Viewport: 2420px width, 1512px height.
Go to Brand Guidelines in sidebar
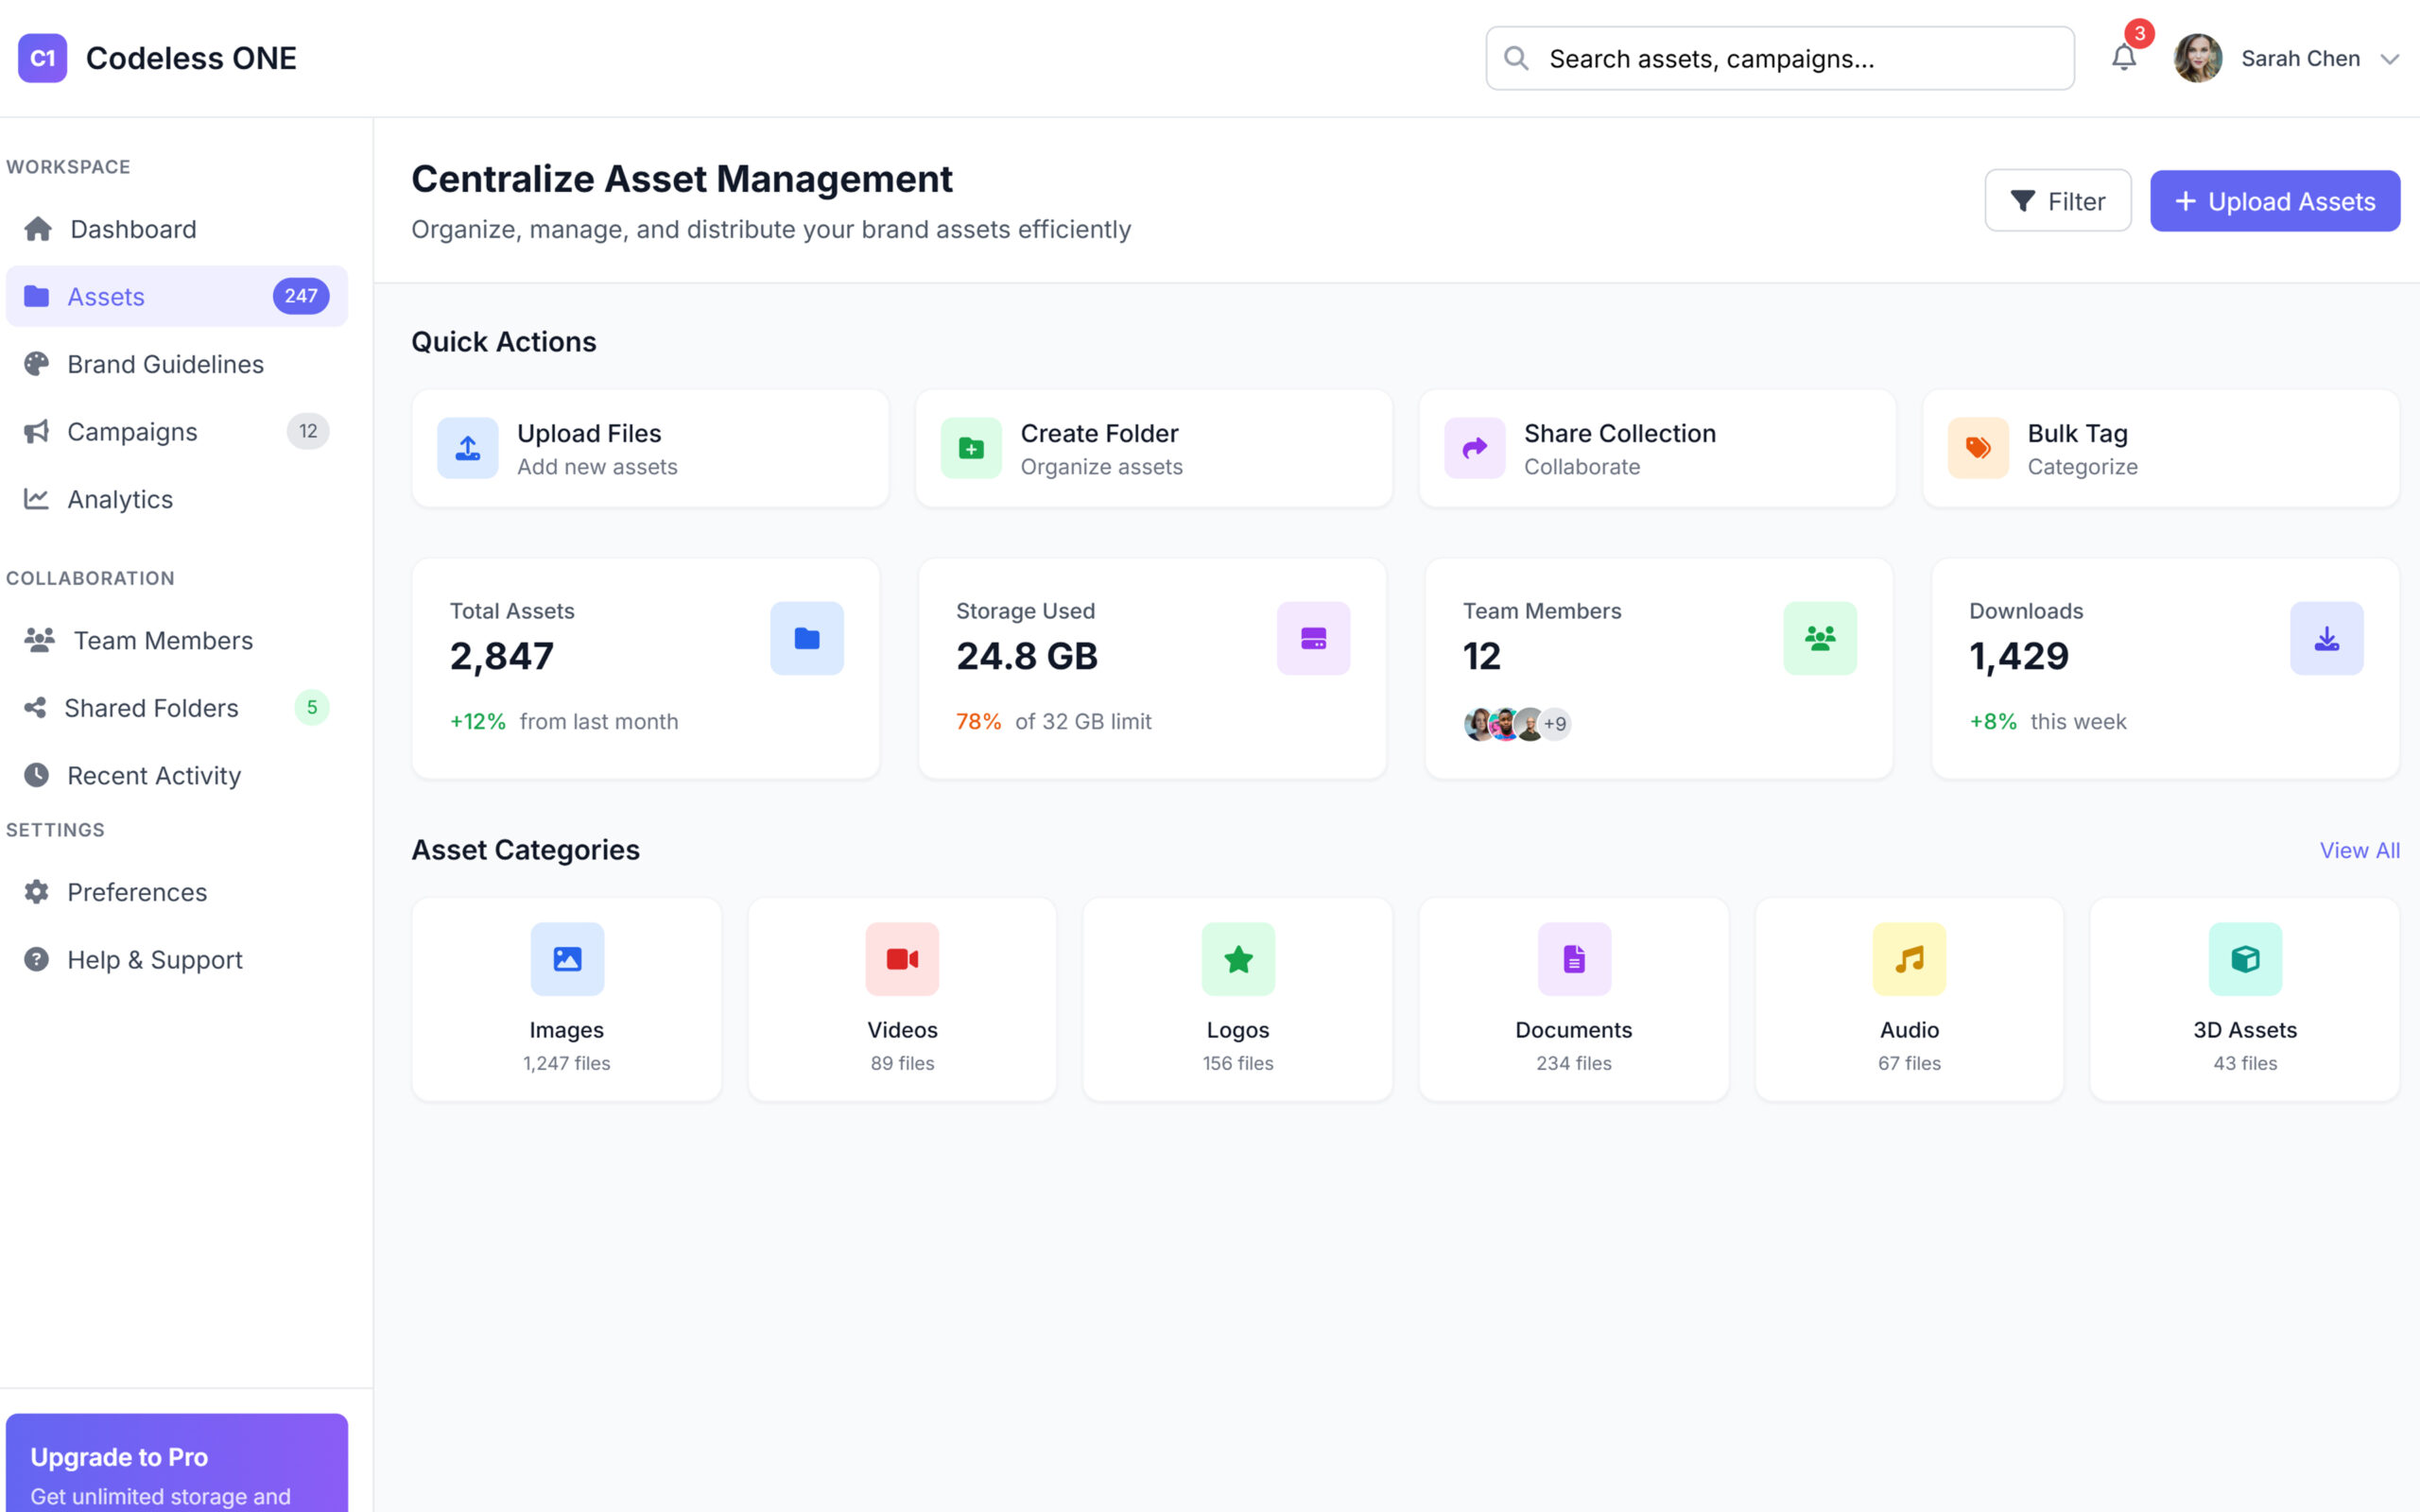tap(165, 364)
